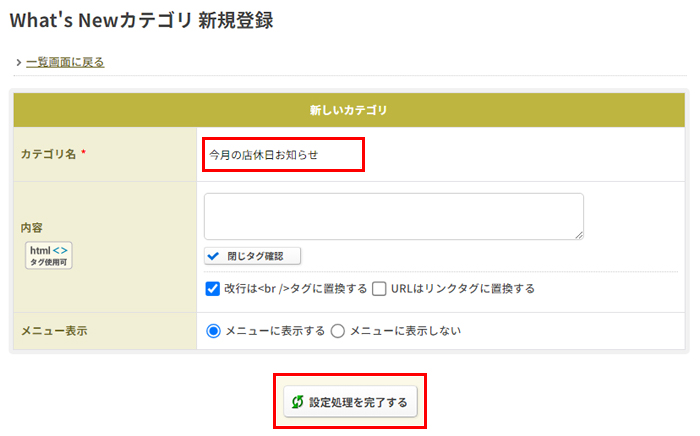This screenshot has width=700, height=436.
Task: Focus the カテゴリ名 text field
Action: click(x=283, y=154)
